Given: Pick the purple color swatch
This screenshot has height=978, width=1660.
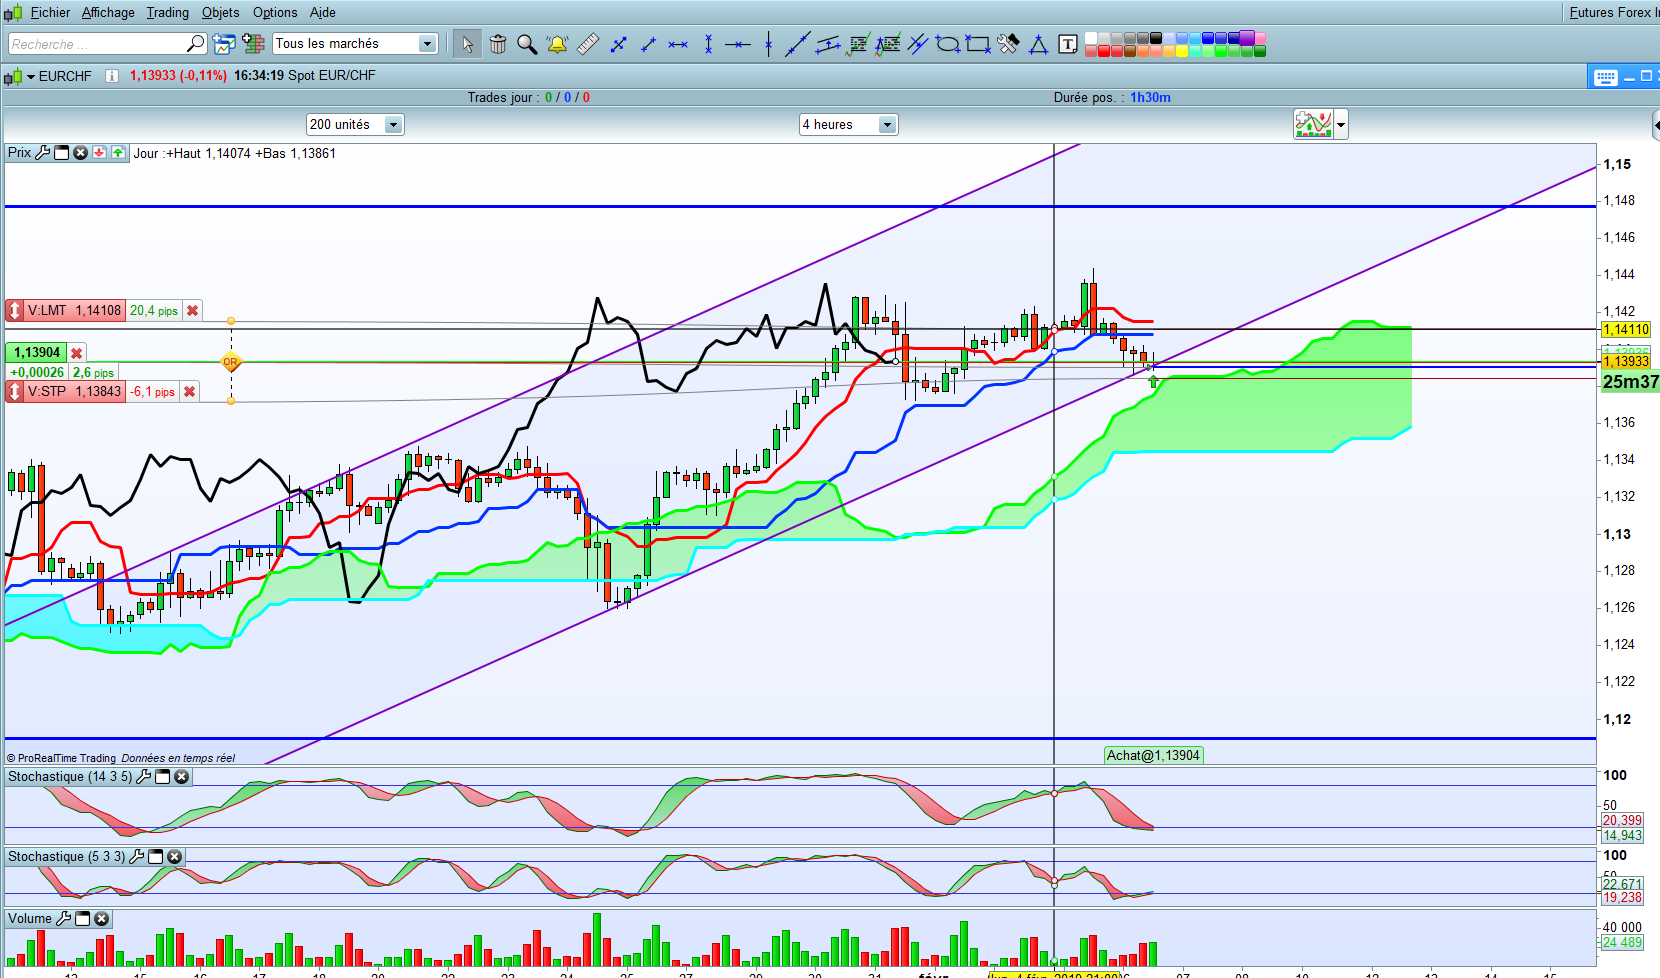Looking at the screenshot, I should coord(1246,38).
